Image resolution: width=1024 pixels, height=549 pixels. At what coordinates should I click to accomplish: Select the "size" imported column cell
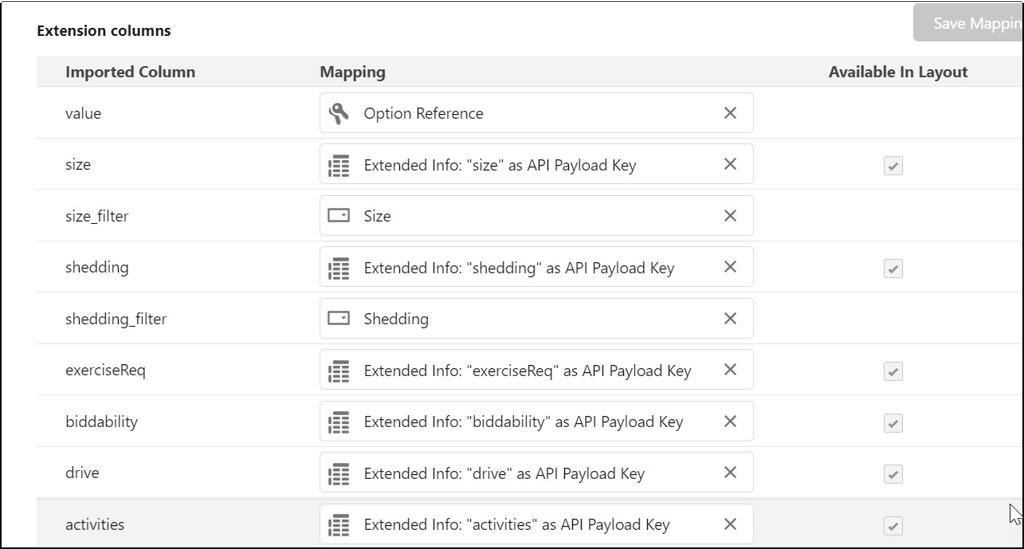[x=78, y=165]
